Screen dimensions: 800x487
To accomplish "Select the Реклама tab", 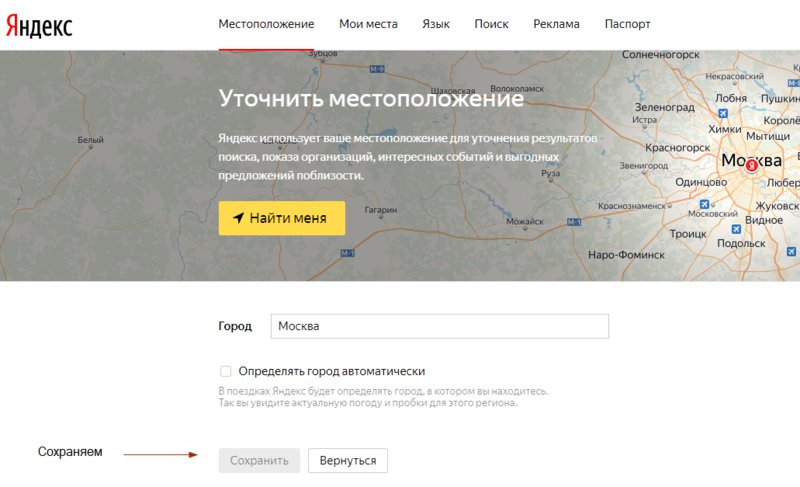I will point(556,24).
